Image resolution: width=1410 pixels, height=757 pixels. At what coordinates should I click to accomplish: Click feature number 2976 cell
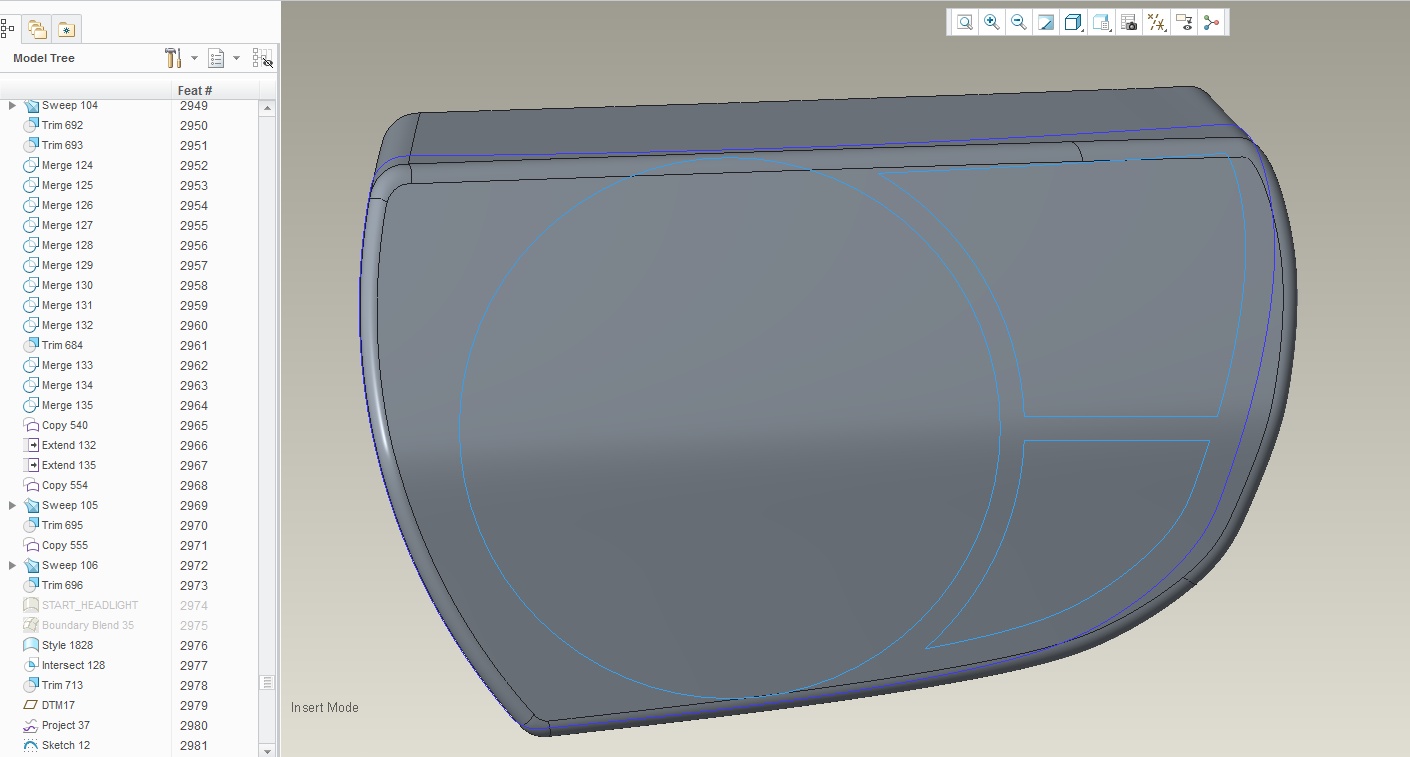tap(194, 645)
